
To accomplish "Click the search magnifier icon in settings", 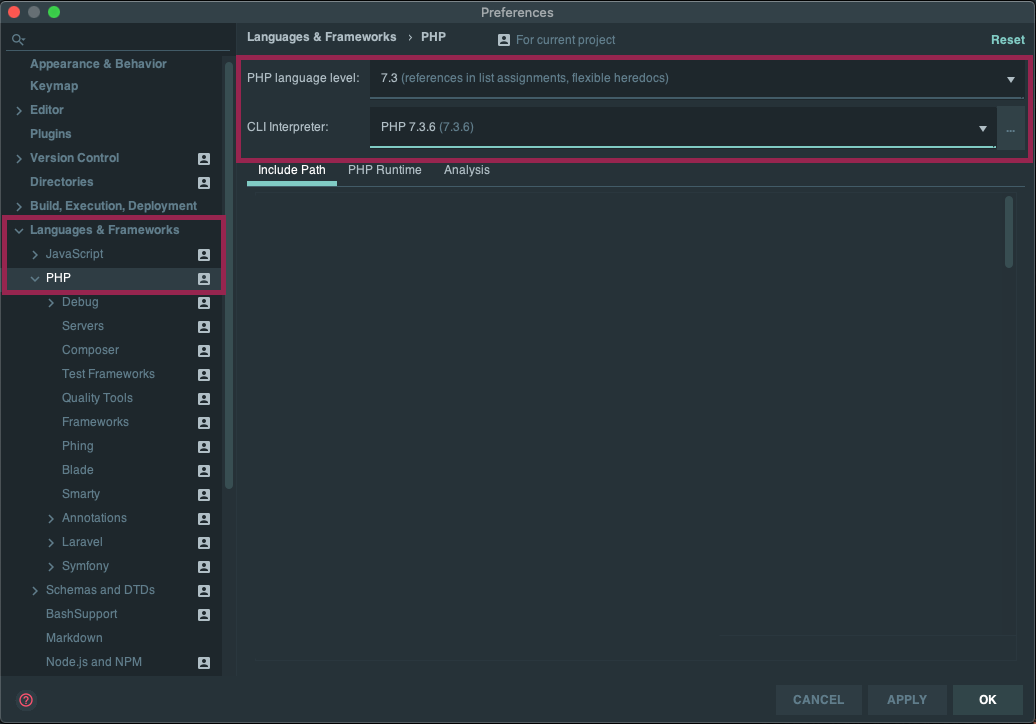I will click(x=18, y=40).
